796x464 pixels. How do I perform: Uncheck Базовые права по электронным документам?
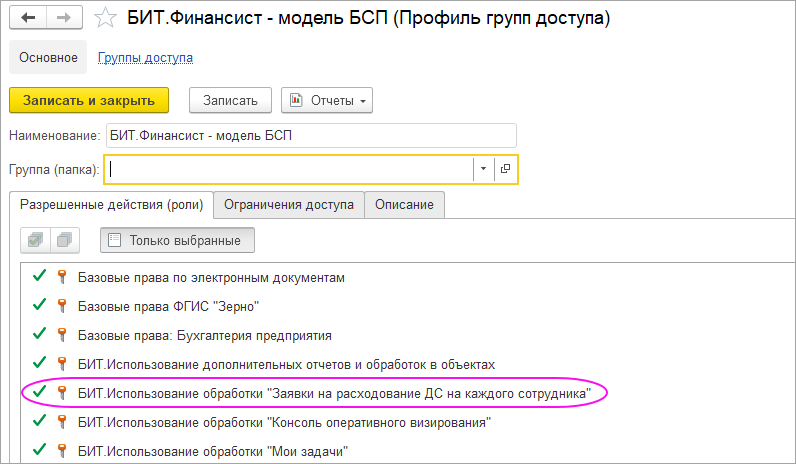tap(39, 276)
